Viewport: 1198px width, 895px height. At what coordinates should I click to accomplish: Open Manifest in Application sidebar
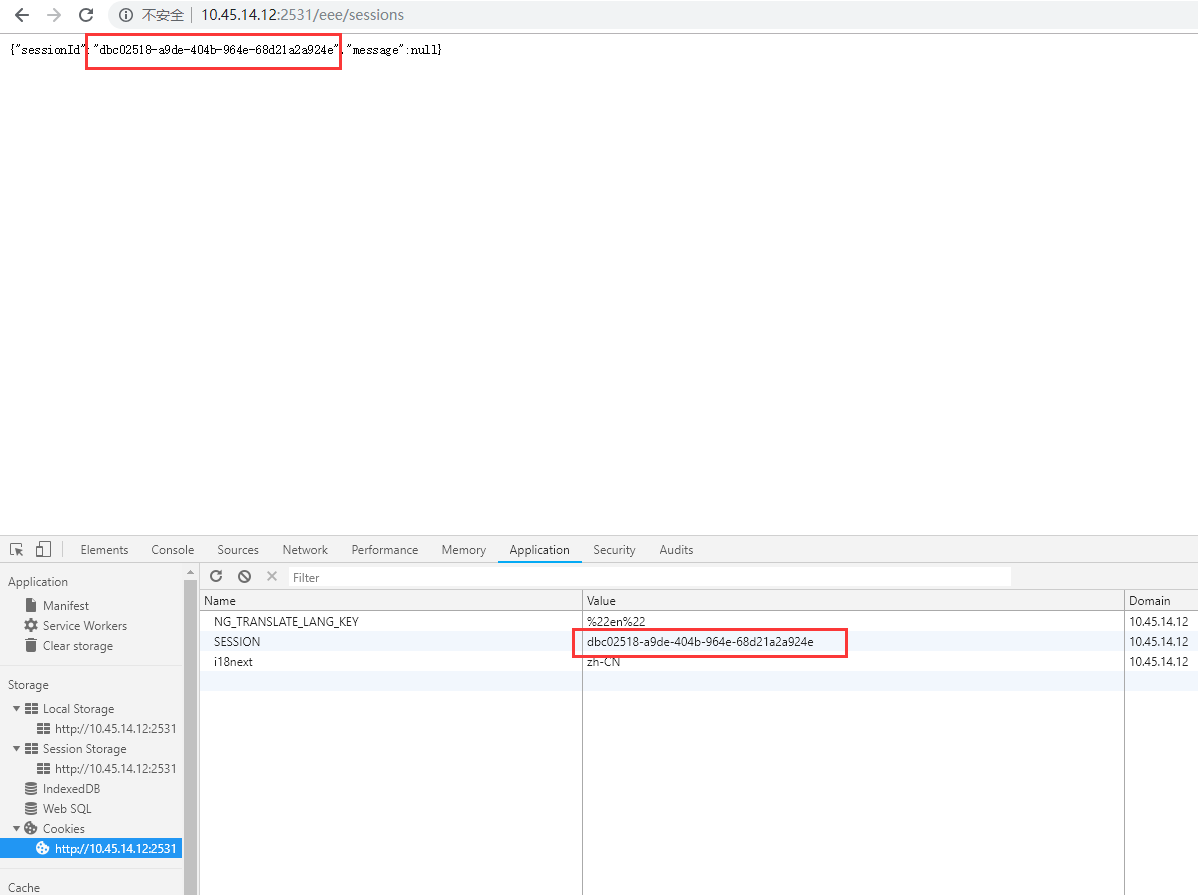point(66,605)
